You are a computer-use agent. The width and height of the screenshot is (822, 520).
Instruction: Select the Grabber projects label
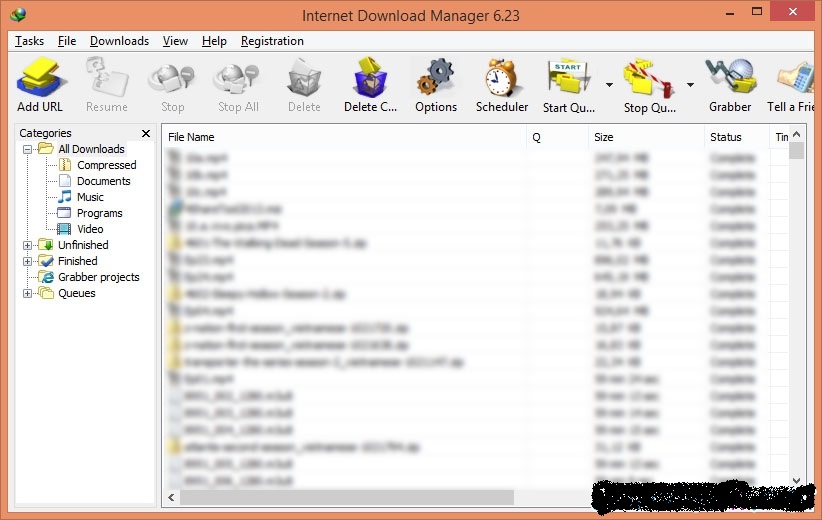[99, 277]
